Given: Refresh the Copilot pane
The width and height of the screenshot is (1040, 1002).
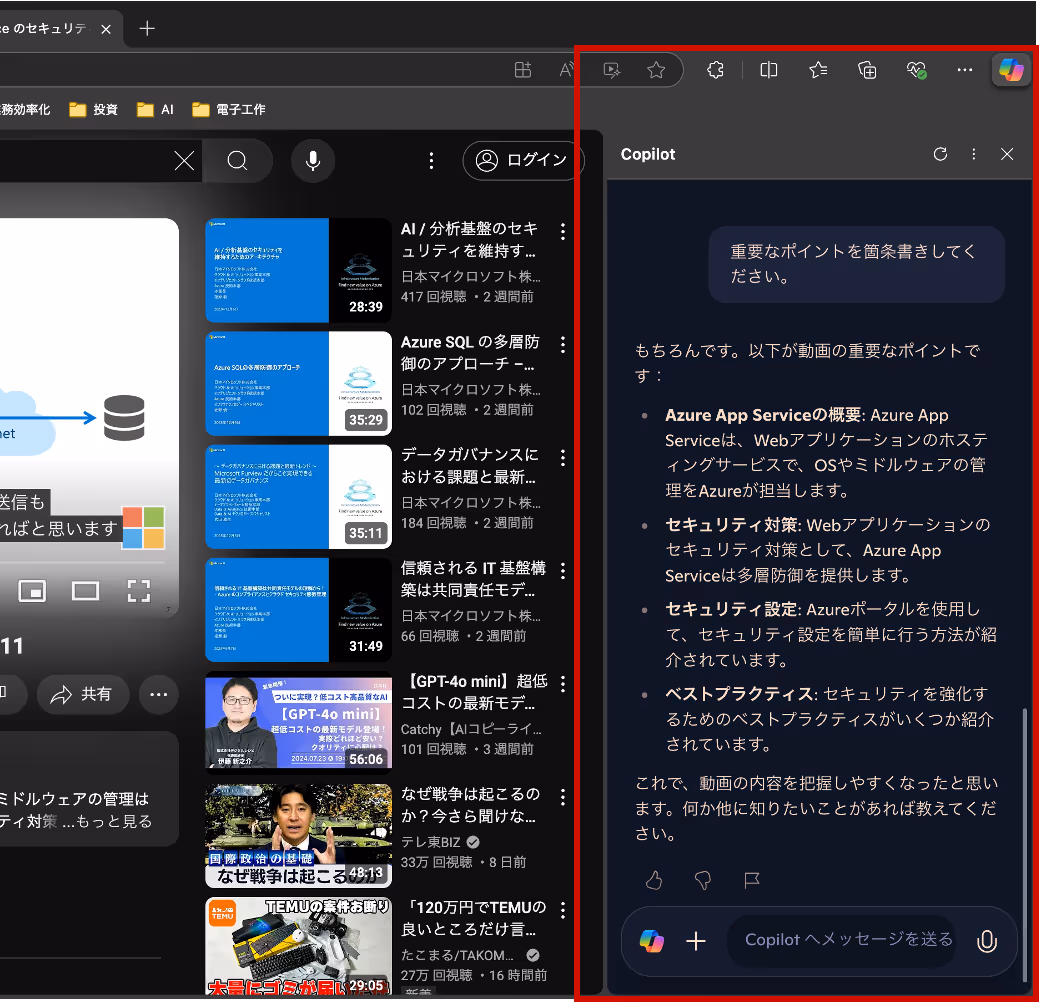Looking at the screenshot, I should pos(940,155).
